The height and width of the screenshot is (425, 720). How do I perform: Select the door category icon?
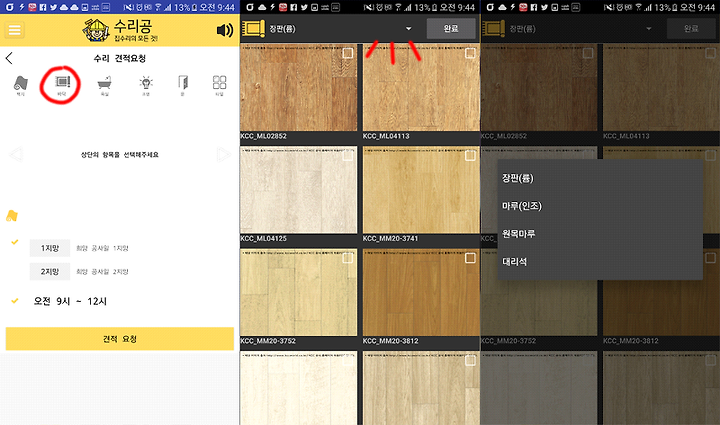click(x=183, y=85)
